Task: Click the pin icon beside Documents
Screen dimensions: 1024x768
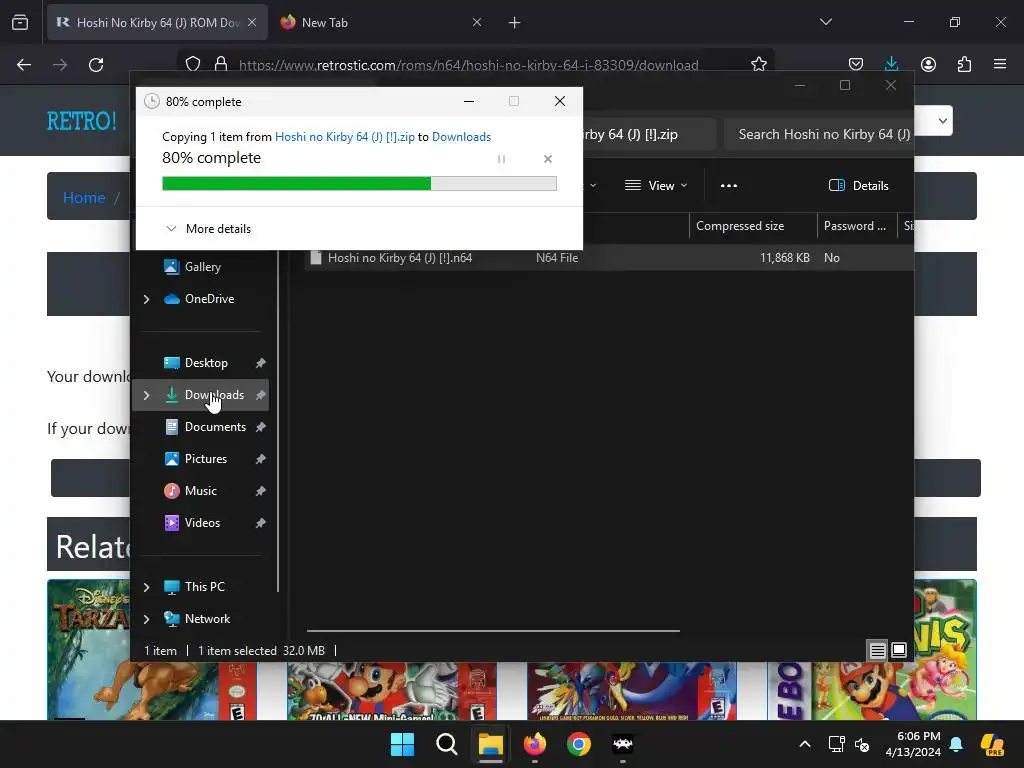Action: [261, 426]
